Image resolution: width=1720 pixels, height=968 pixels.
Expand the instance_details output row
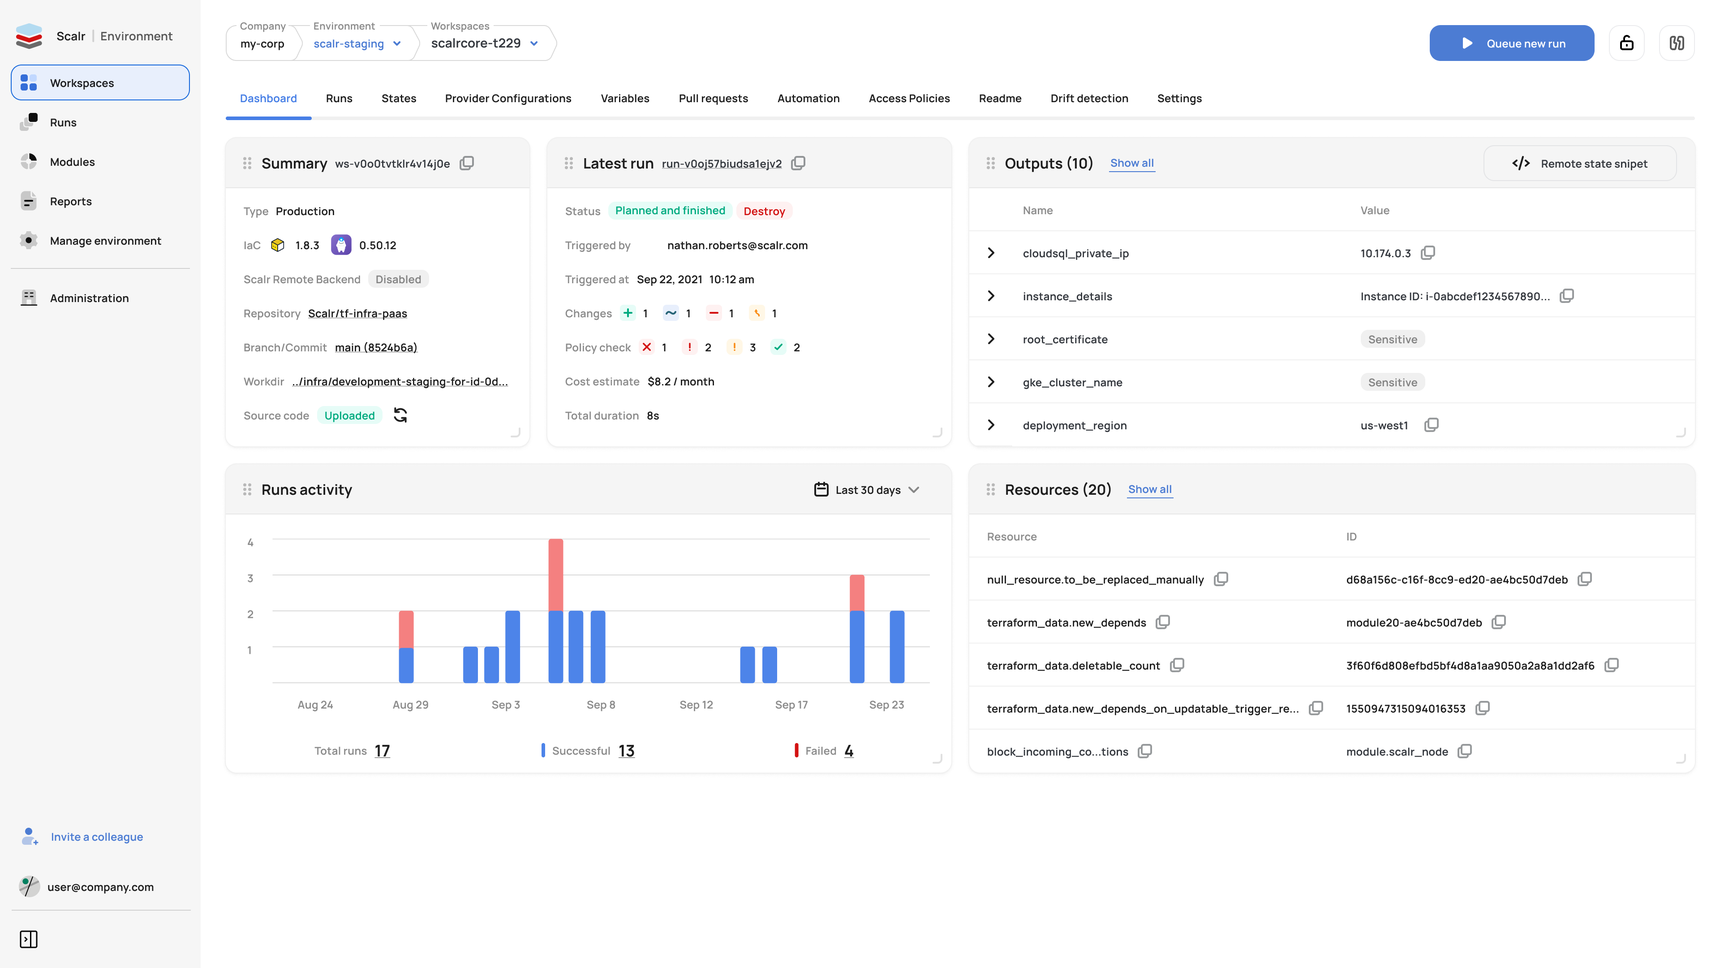(991, 296)
